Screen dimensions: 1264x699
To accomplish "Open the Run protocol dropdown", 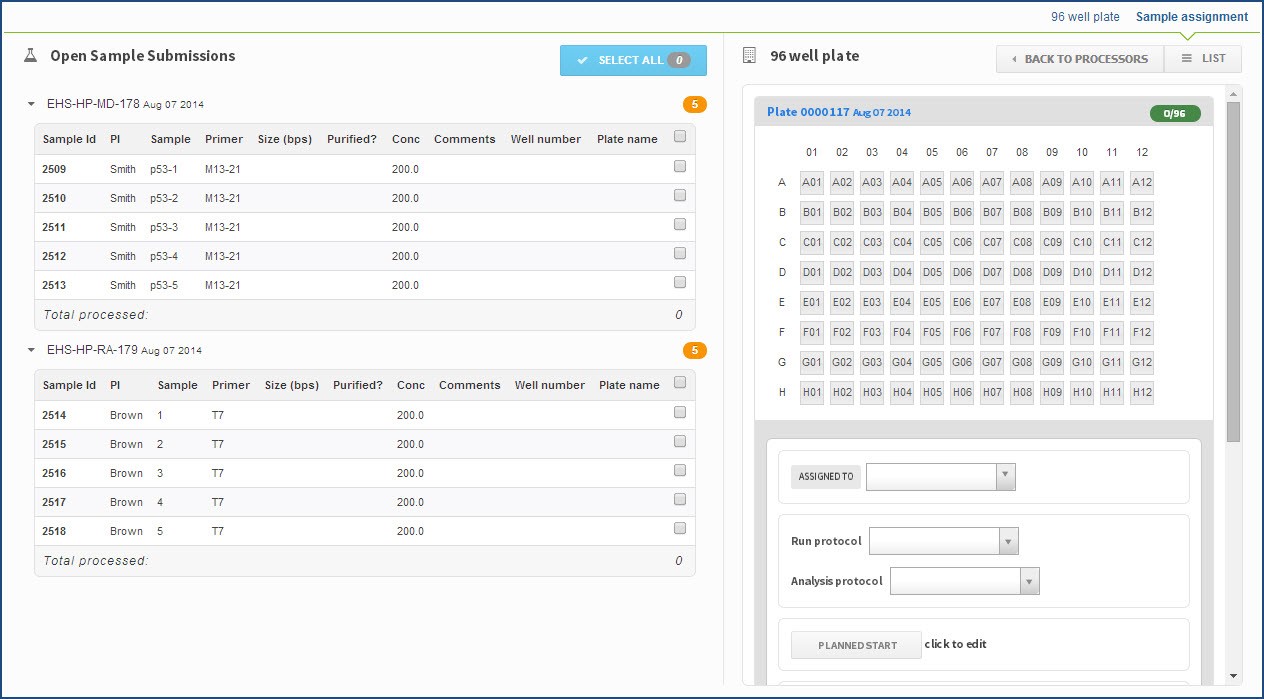I will point(1009,541).
